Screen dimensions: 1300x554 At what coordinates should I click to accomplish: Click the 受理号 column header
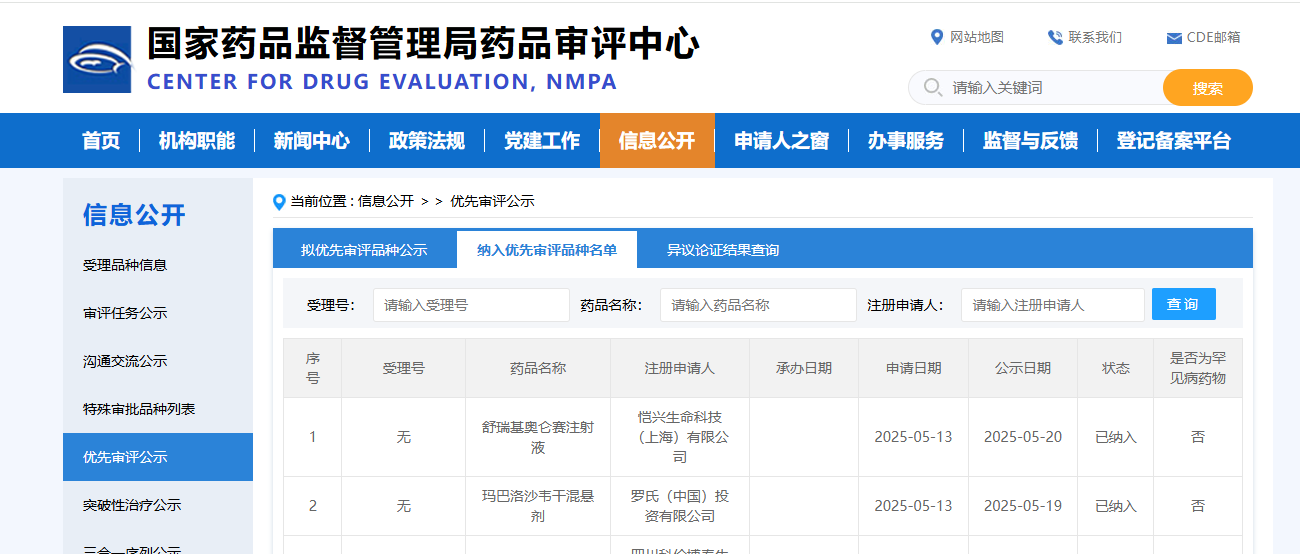404,368
